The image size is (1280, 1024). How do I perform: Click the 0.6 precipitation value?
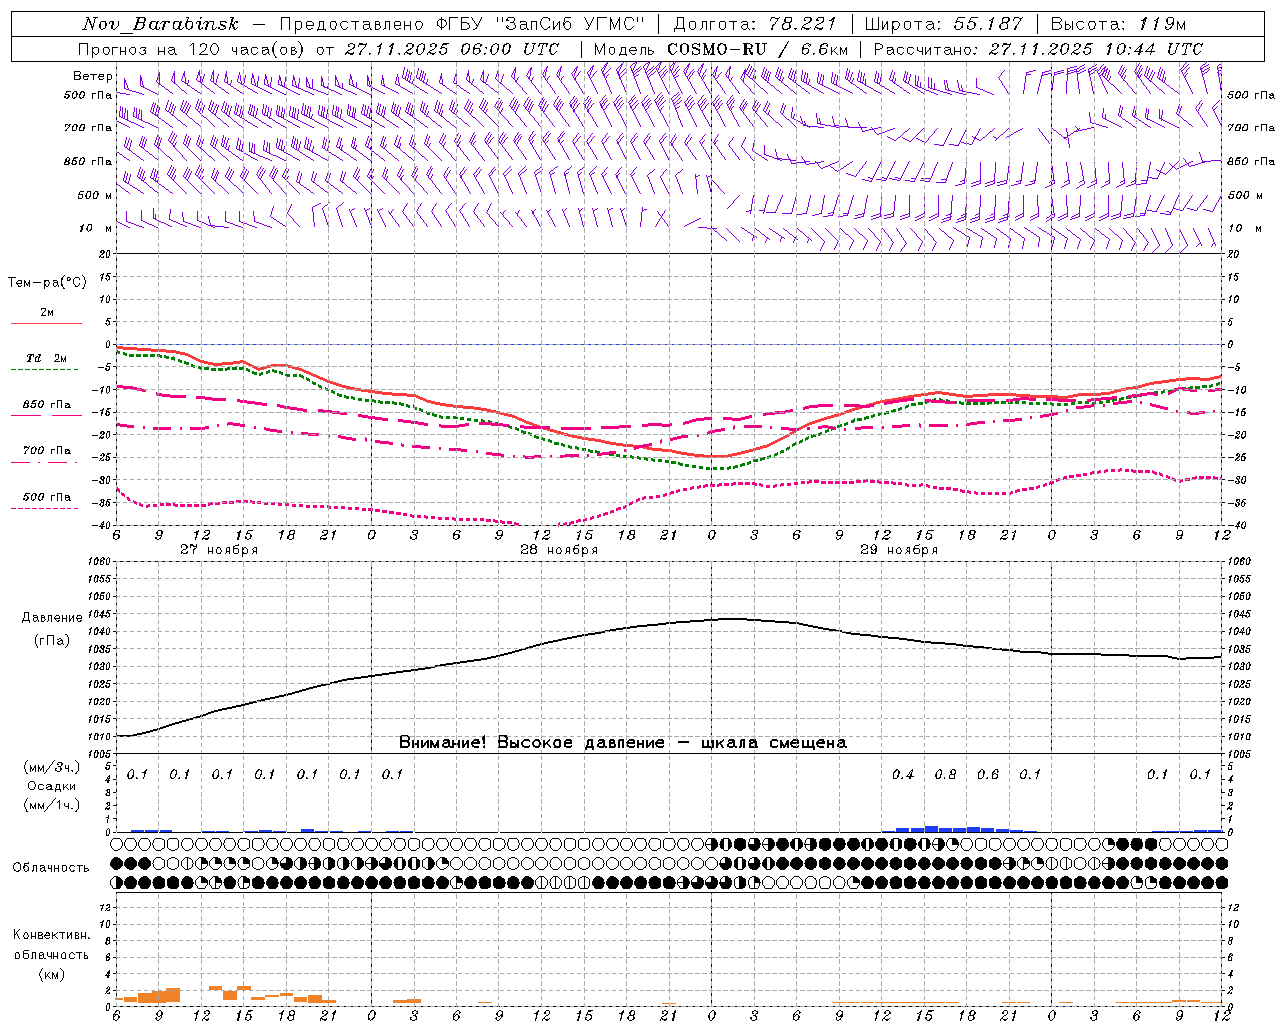point(988,774)
